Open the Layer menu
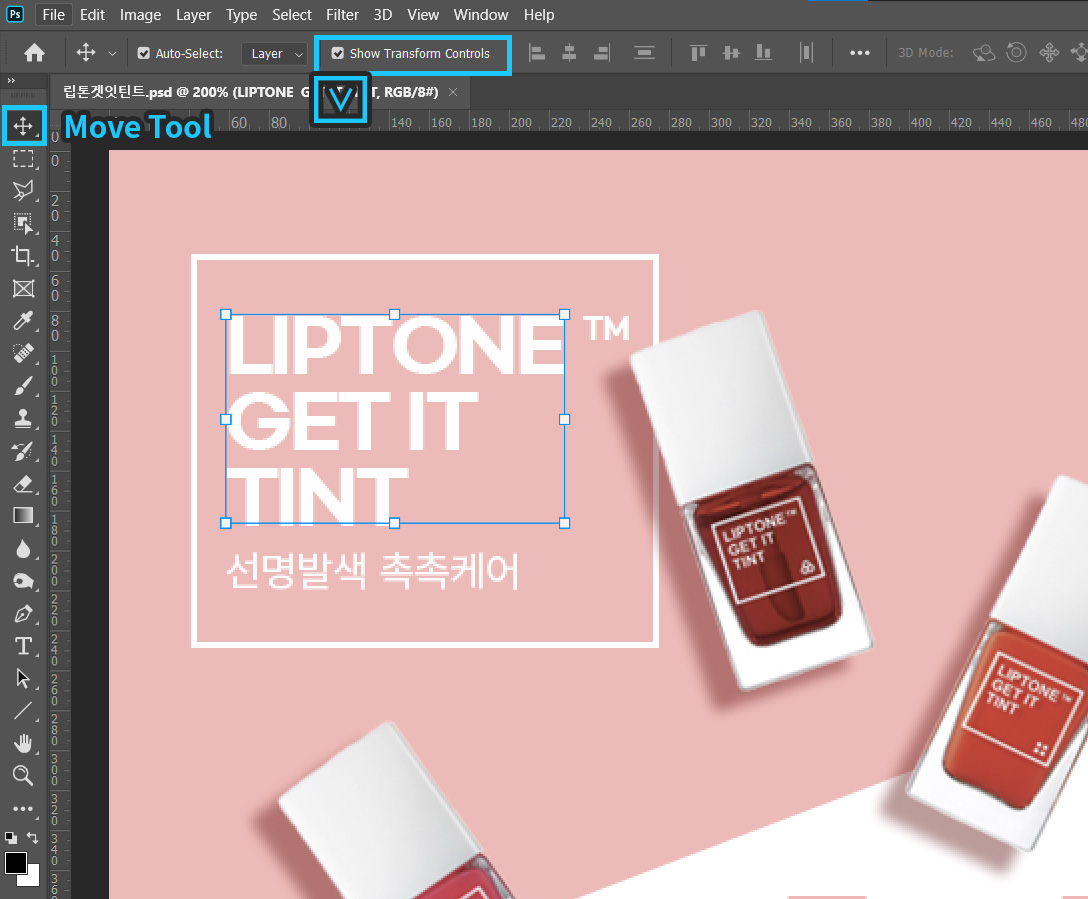The width and height of the screenshot is (1088, 899). (x=194, y=15)
